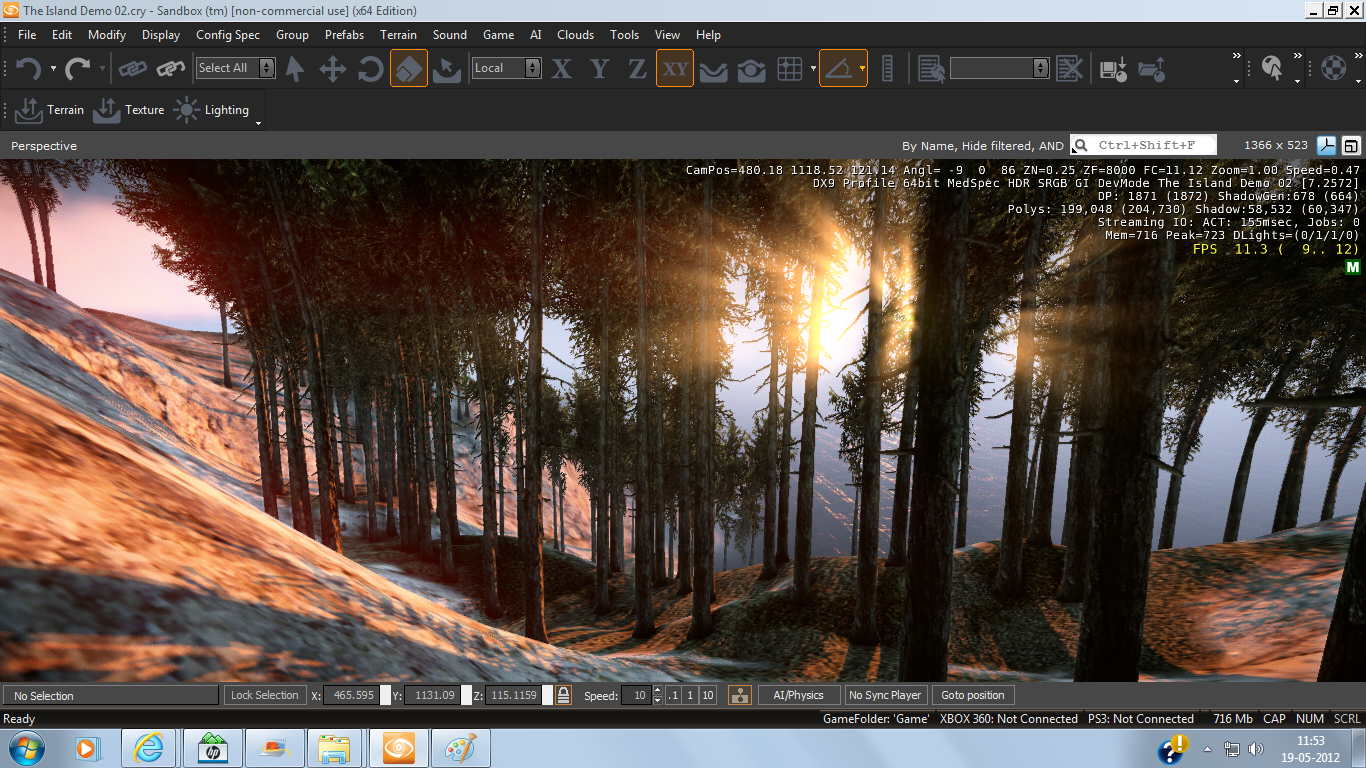
Task: Click the highlighted Scale tool
Action: 409,68
